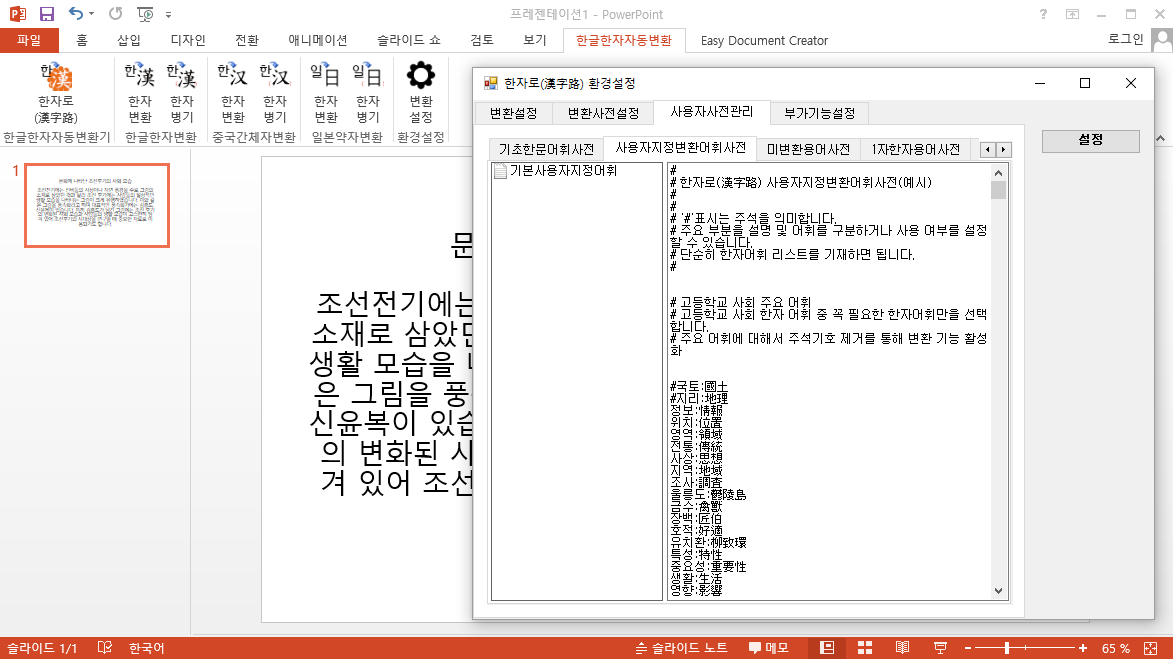The width and height of the screenshot is (1173, 659).
Task: Click the zoom slider in status bar
Action: (x=1006, y=648)
